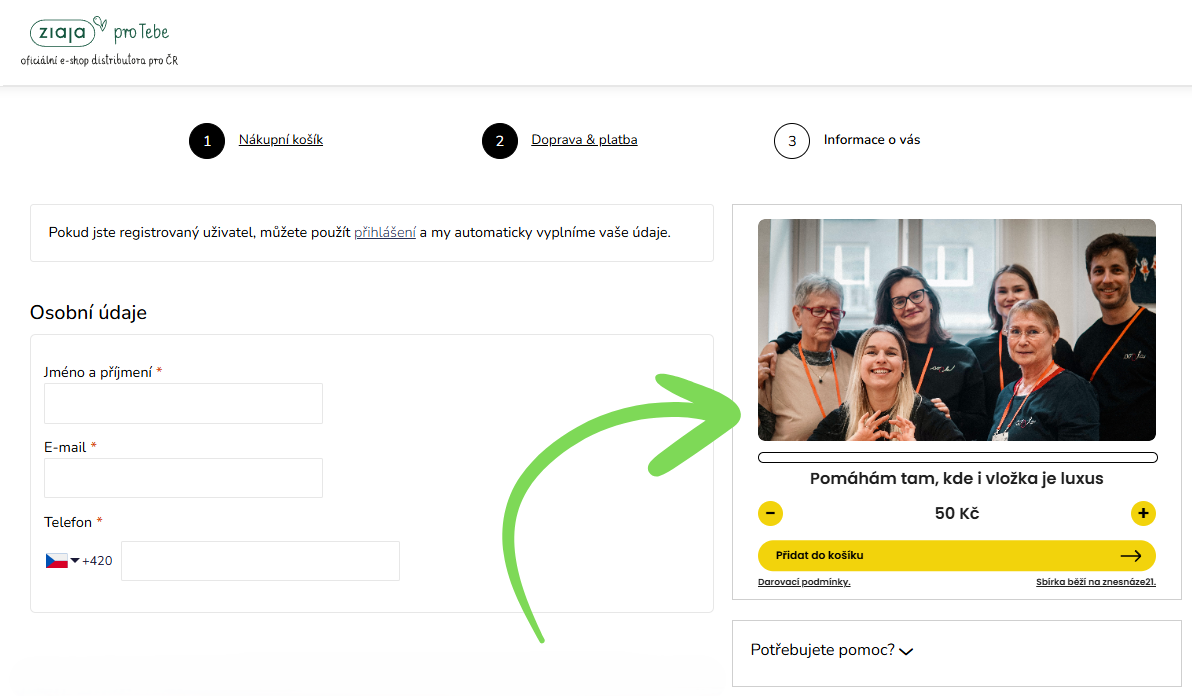Add donation via Přidat do košíku
The height and width of the screenshot is (696, 1192).
pyautogui.click(x=956, y=555)
